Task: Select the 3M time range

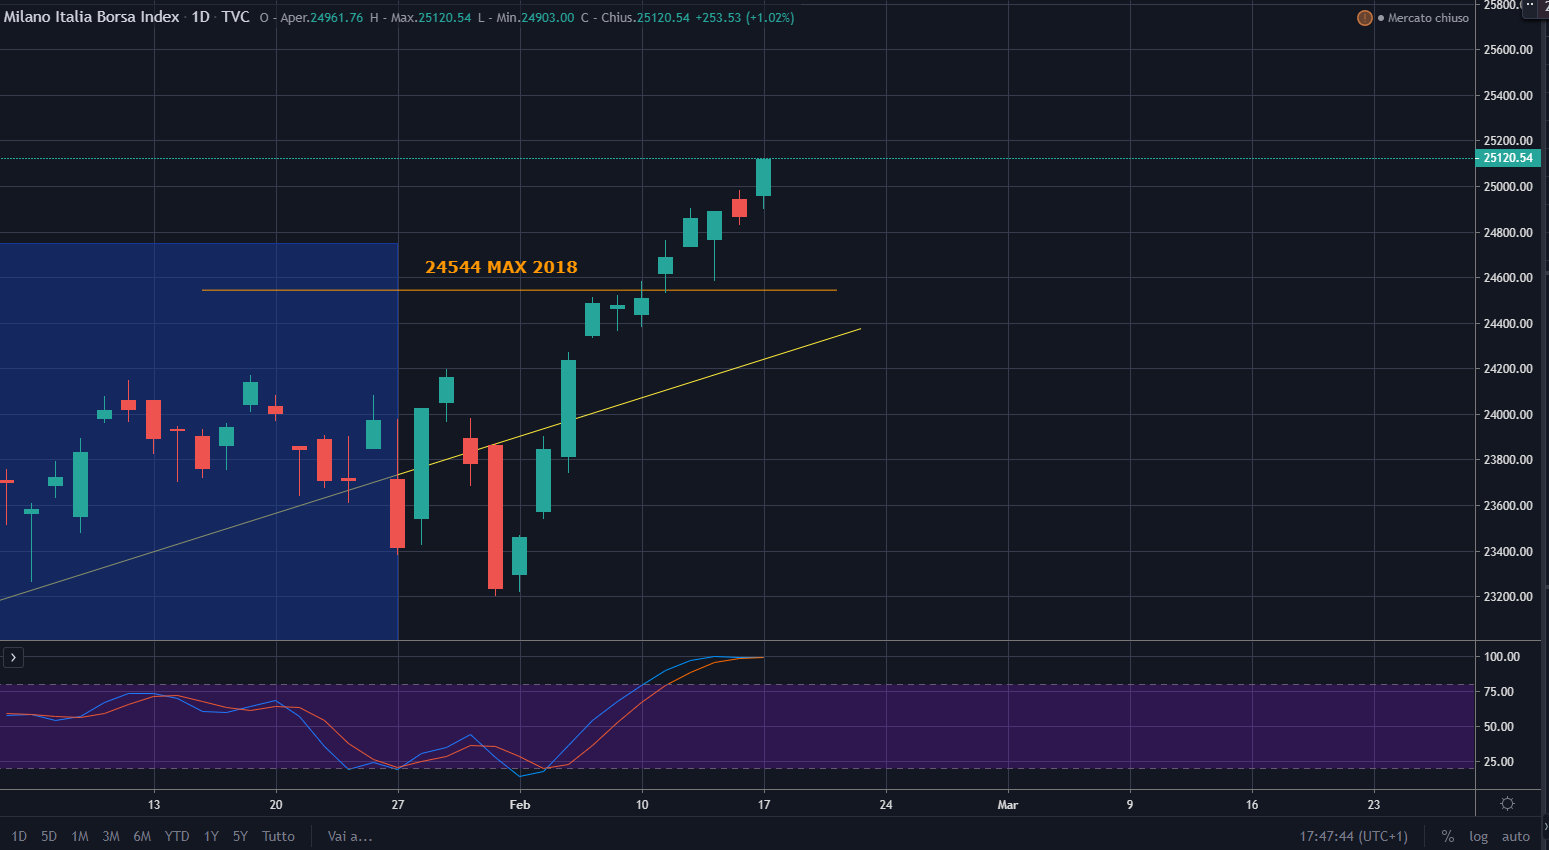Action: click(111, 836)
